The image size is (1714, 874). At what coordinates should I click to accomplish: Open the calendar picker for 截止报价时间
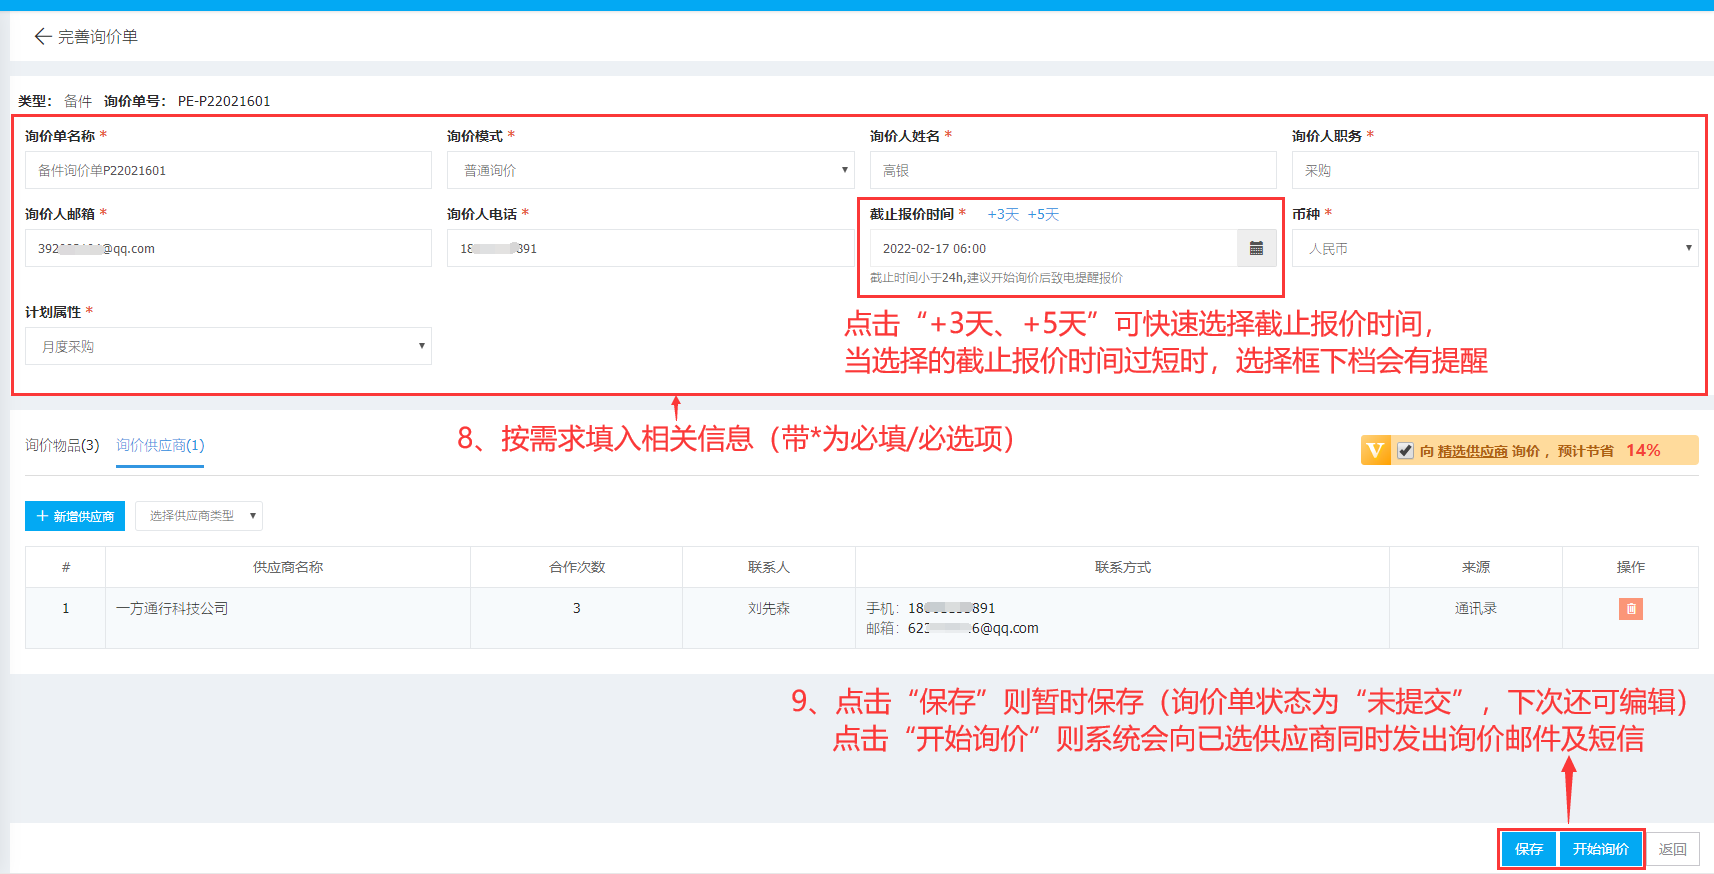[x=1256, y=248]
